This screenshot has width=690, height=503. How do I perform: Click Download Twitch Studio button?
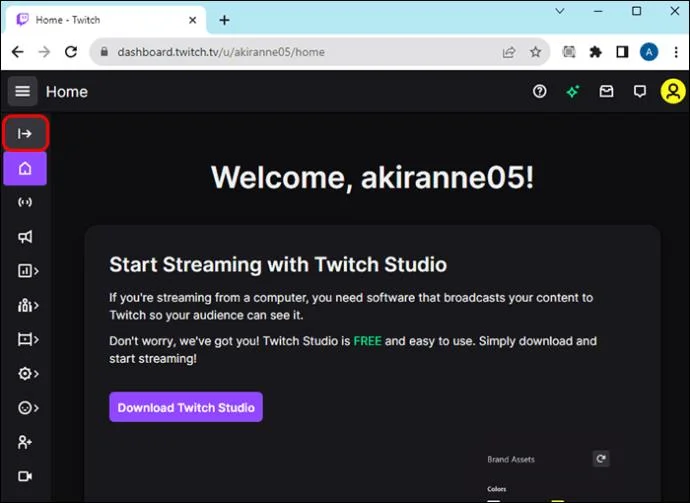point(186,407)
